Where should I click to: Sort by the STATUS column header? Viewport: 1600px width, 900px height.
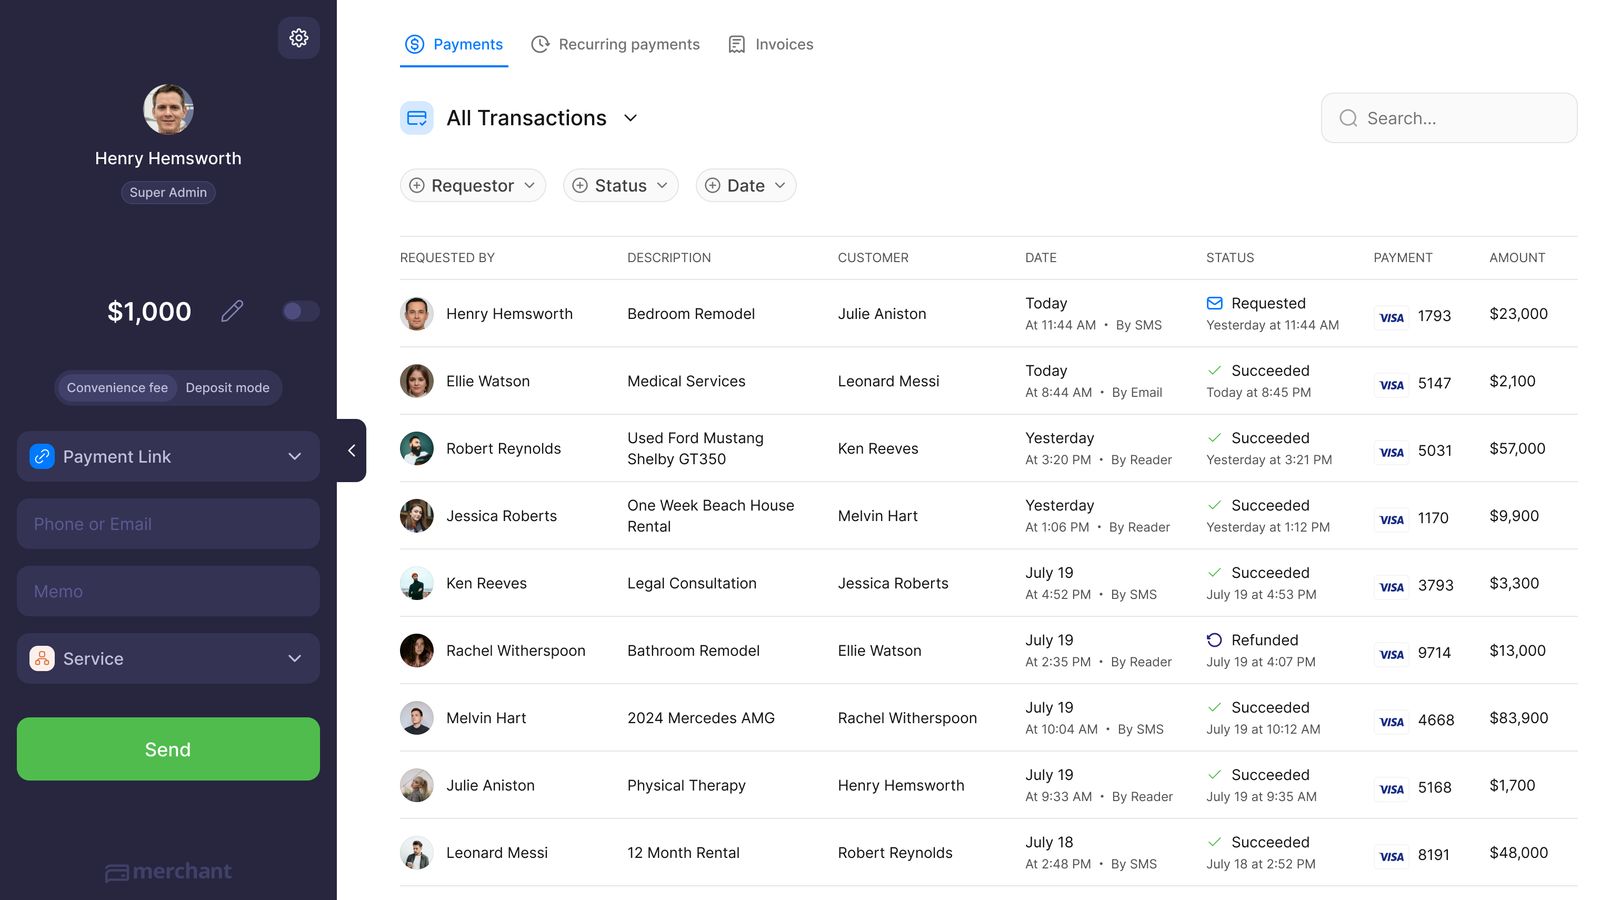point(1230,258)
